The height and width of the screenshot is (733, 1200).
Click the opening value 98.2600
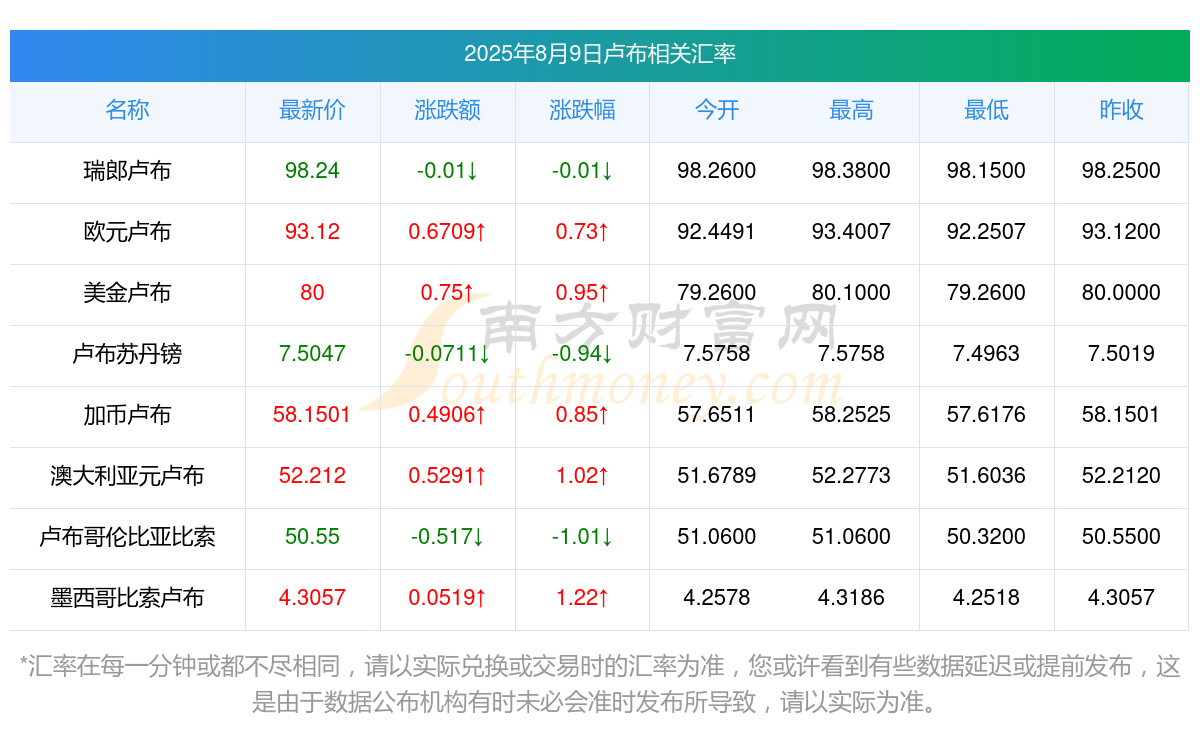click(x=717, y=171)
